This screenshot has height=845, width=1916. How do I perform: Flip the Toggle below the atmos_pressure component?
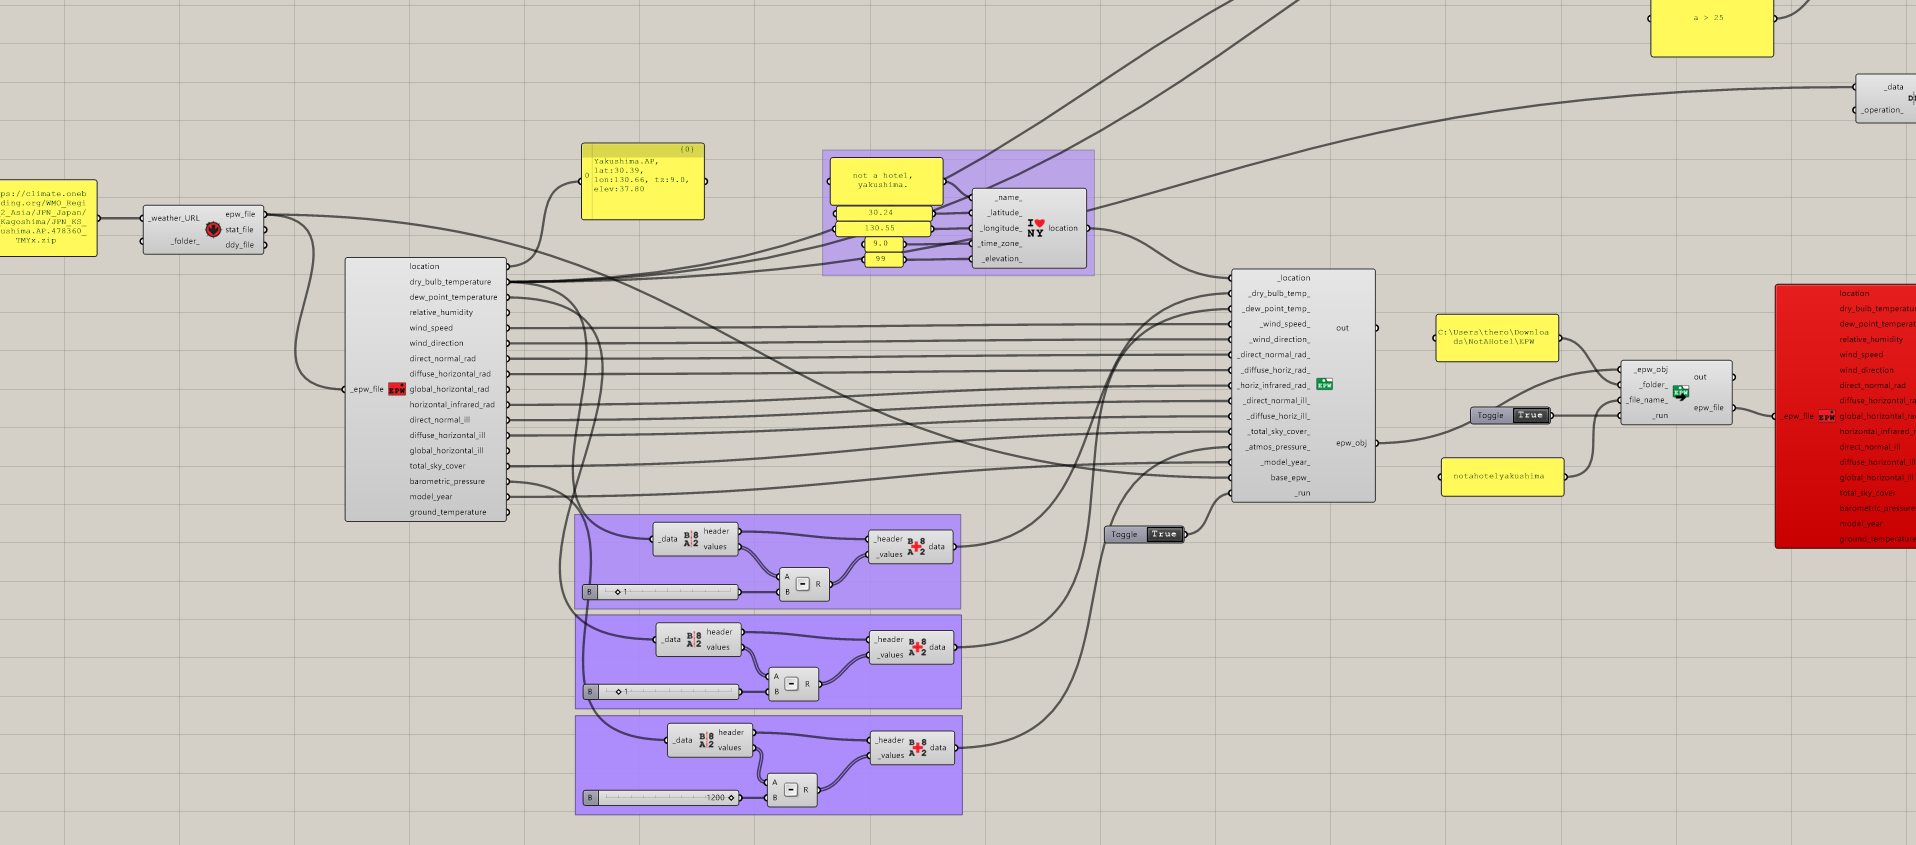(1162, 534)
